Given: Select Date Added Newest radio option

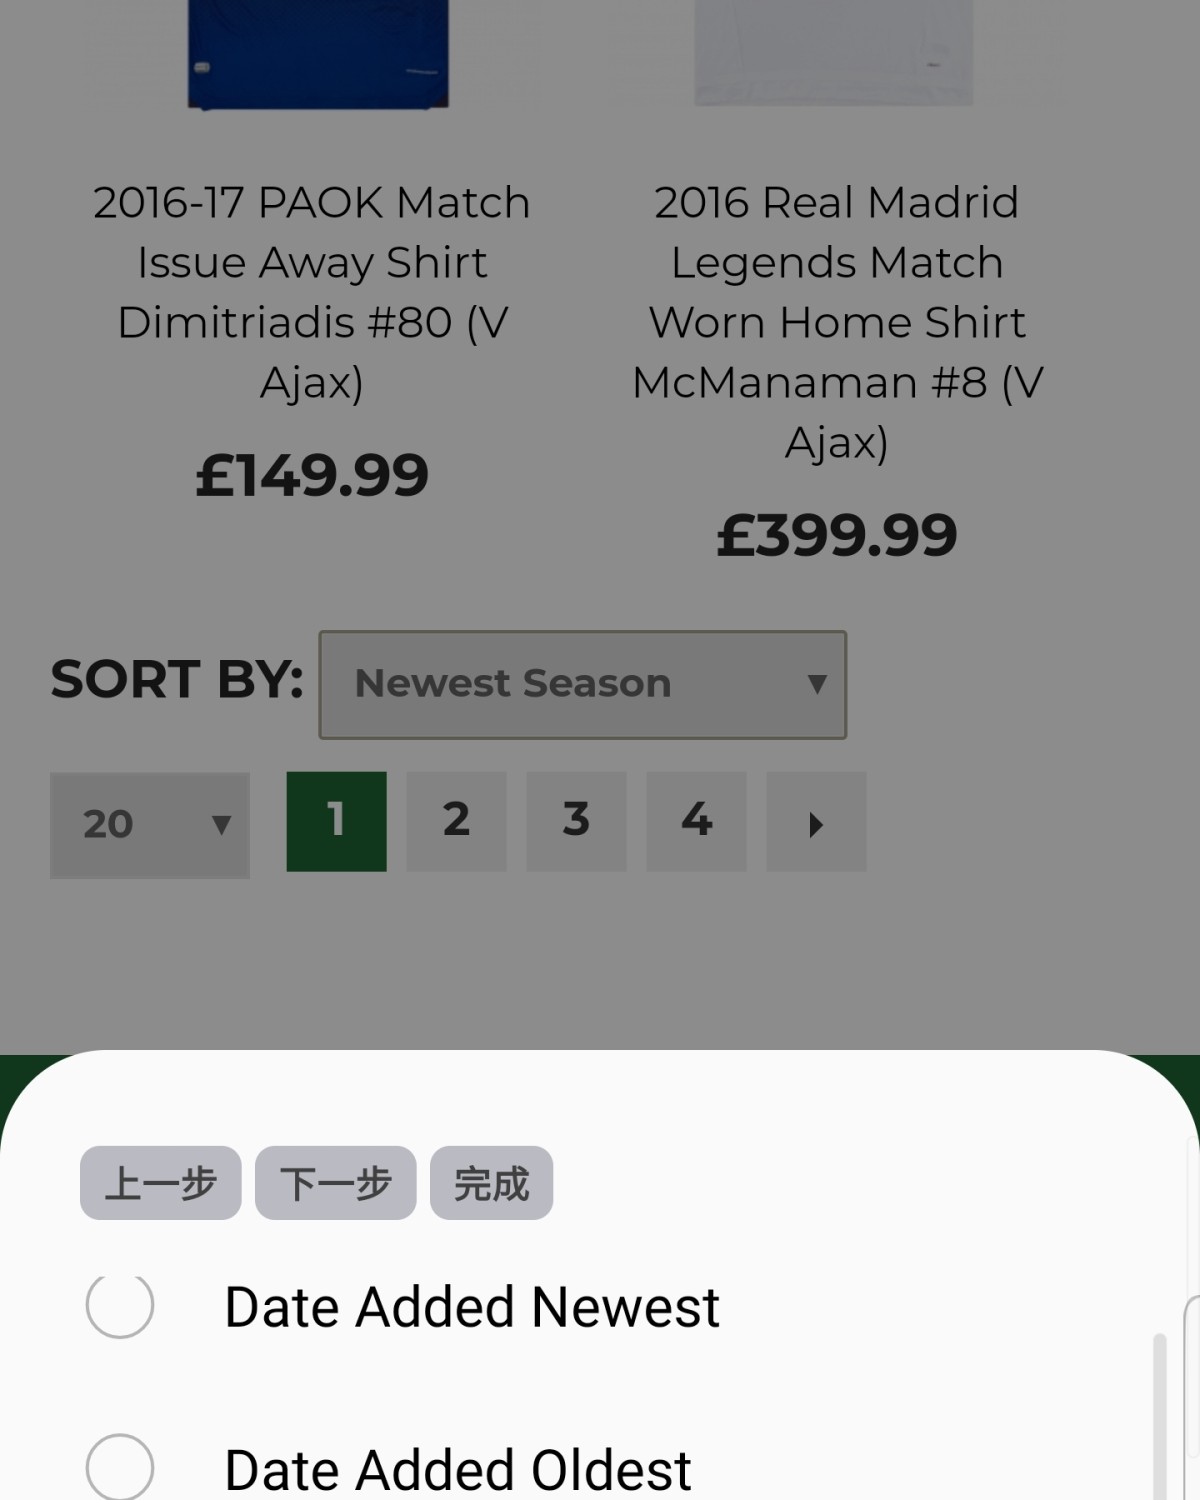Looking at the screenshot, I should click(x=120, y=1305).
